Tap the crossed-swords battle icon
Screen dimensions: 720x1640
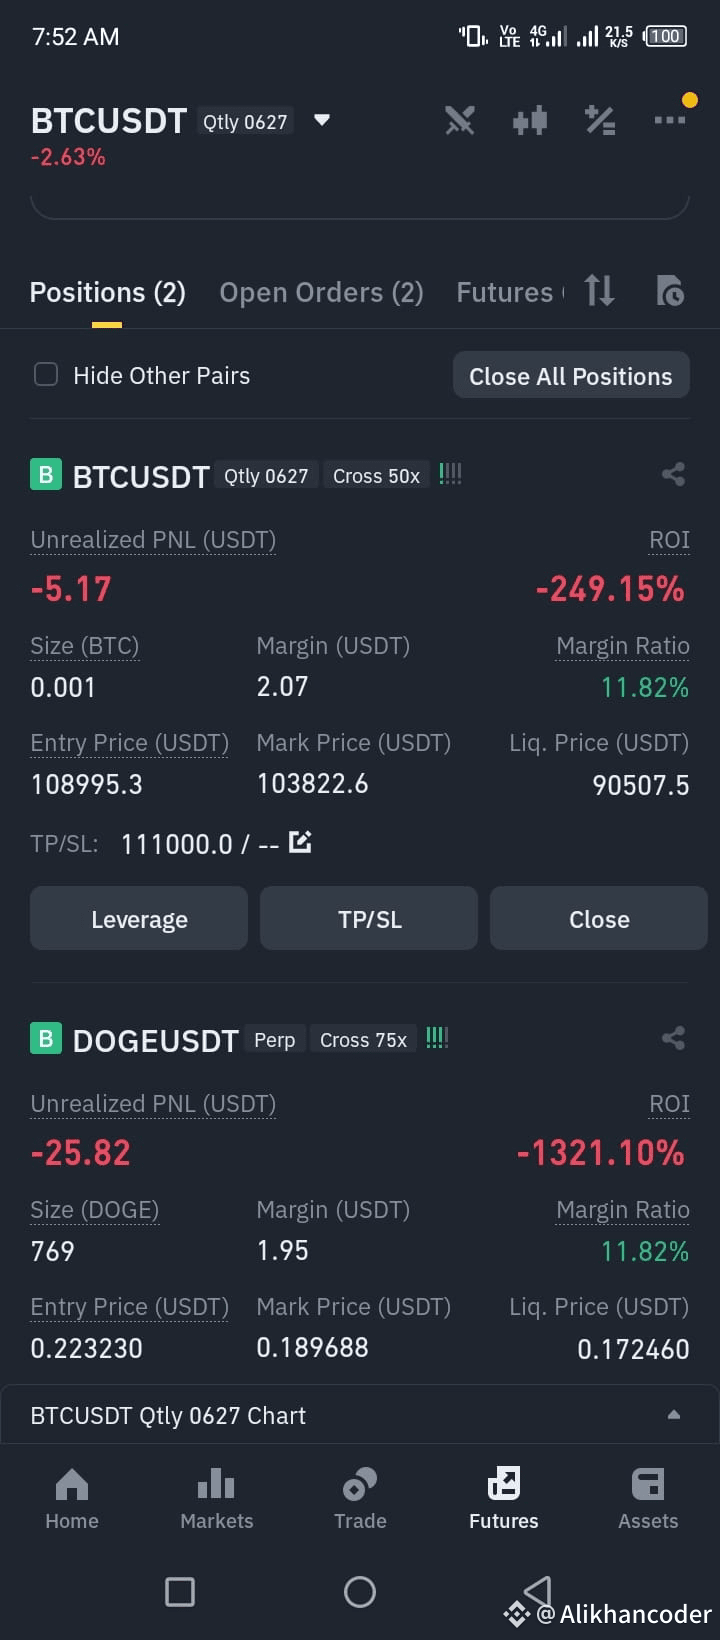(460, 121)
